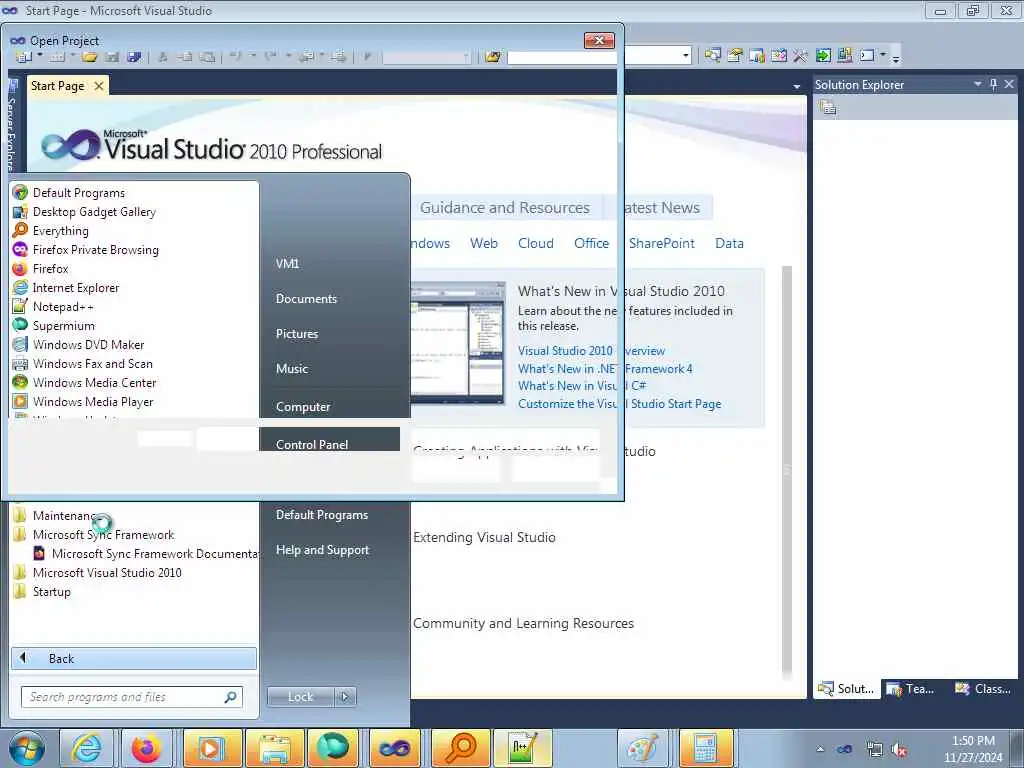Open Documents from the Start menu
The width and height of the screenshot is (1024, 768).
pyautogui.click(x=306, y=298)
